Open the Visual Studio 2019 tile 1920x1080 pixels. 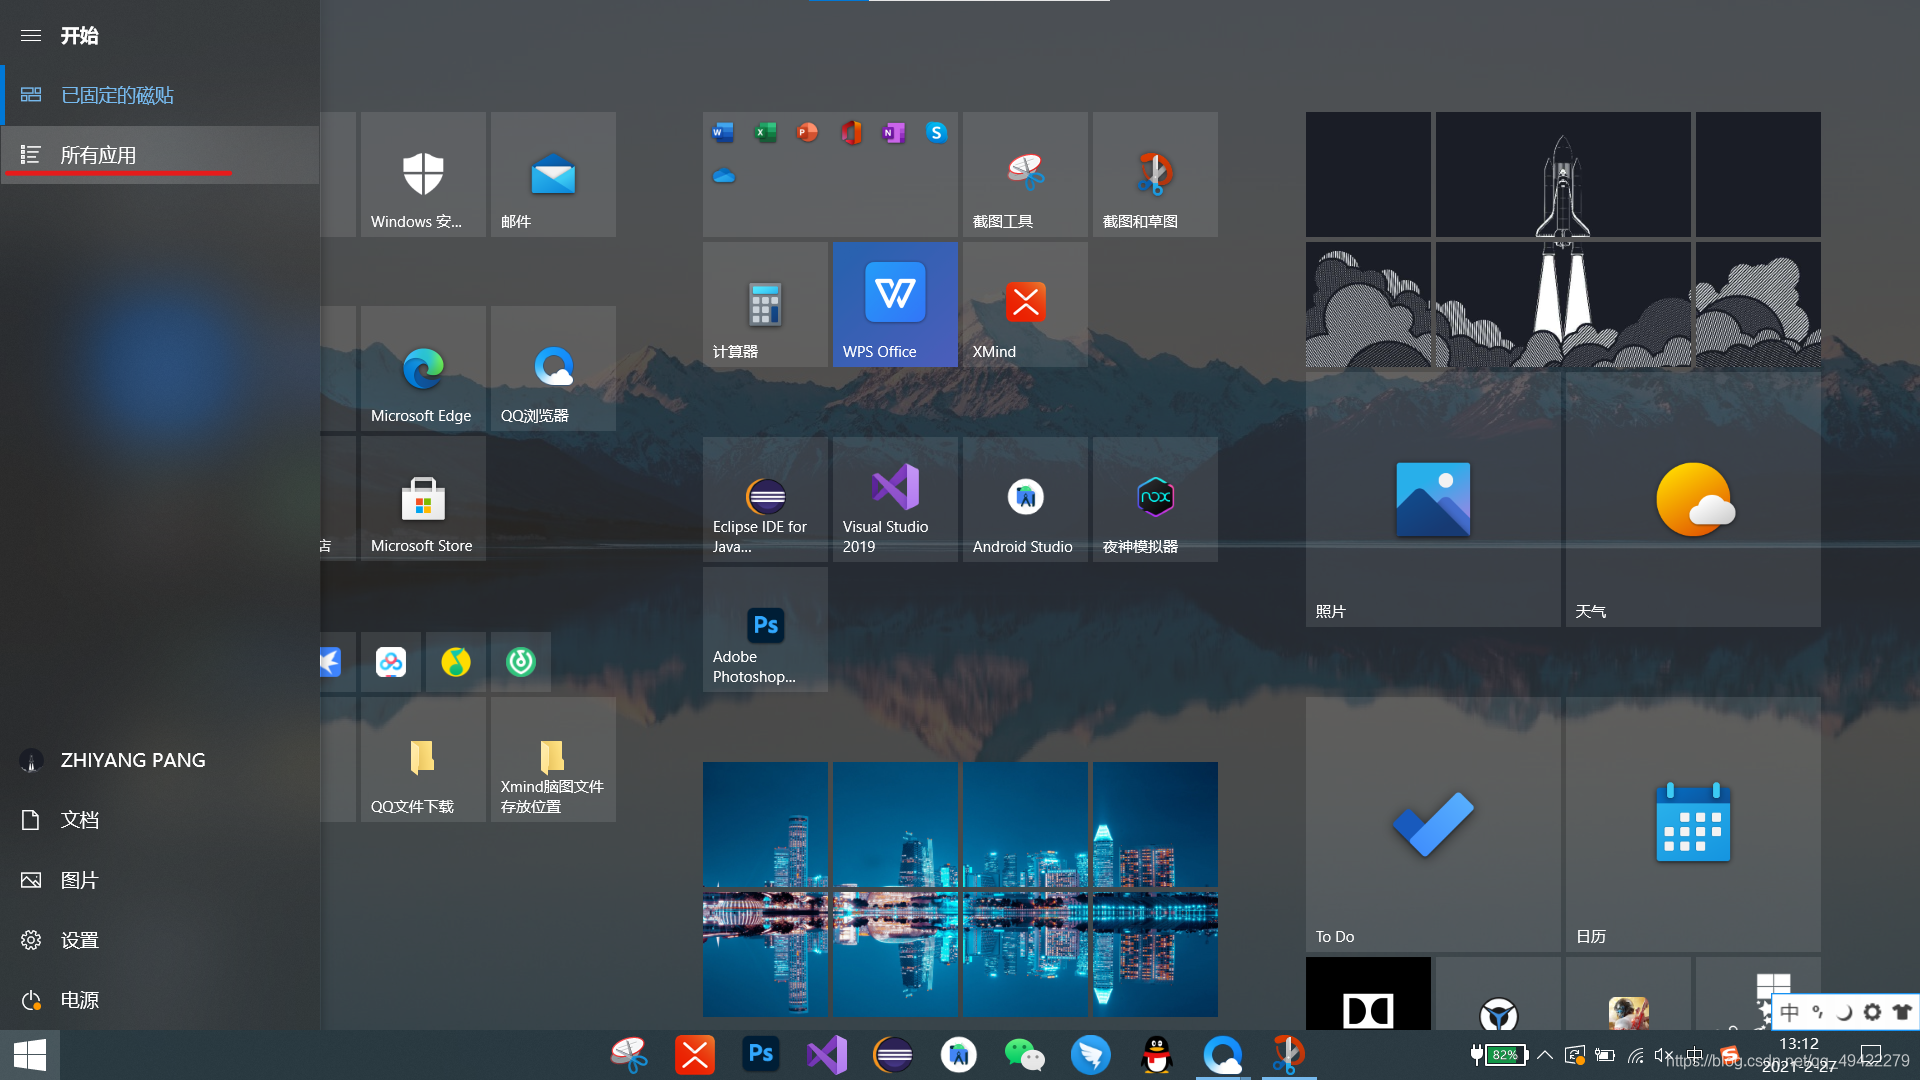tap(895, 499)
